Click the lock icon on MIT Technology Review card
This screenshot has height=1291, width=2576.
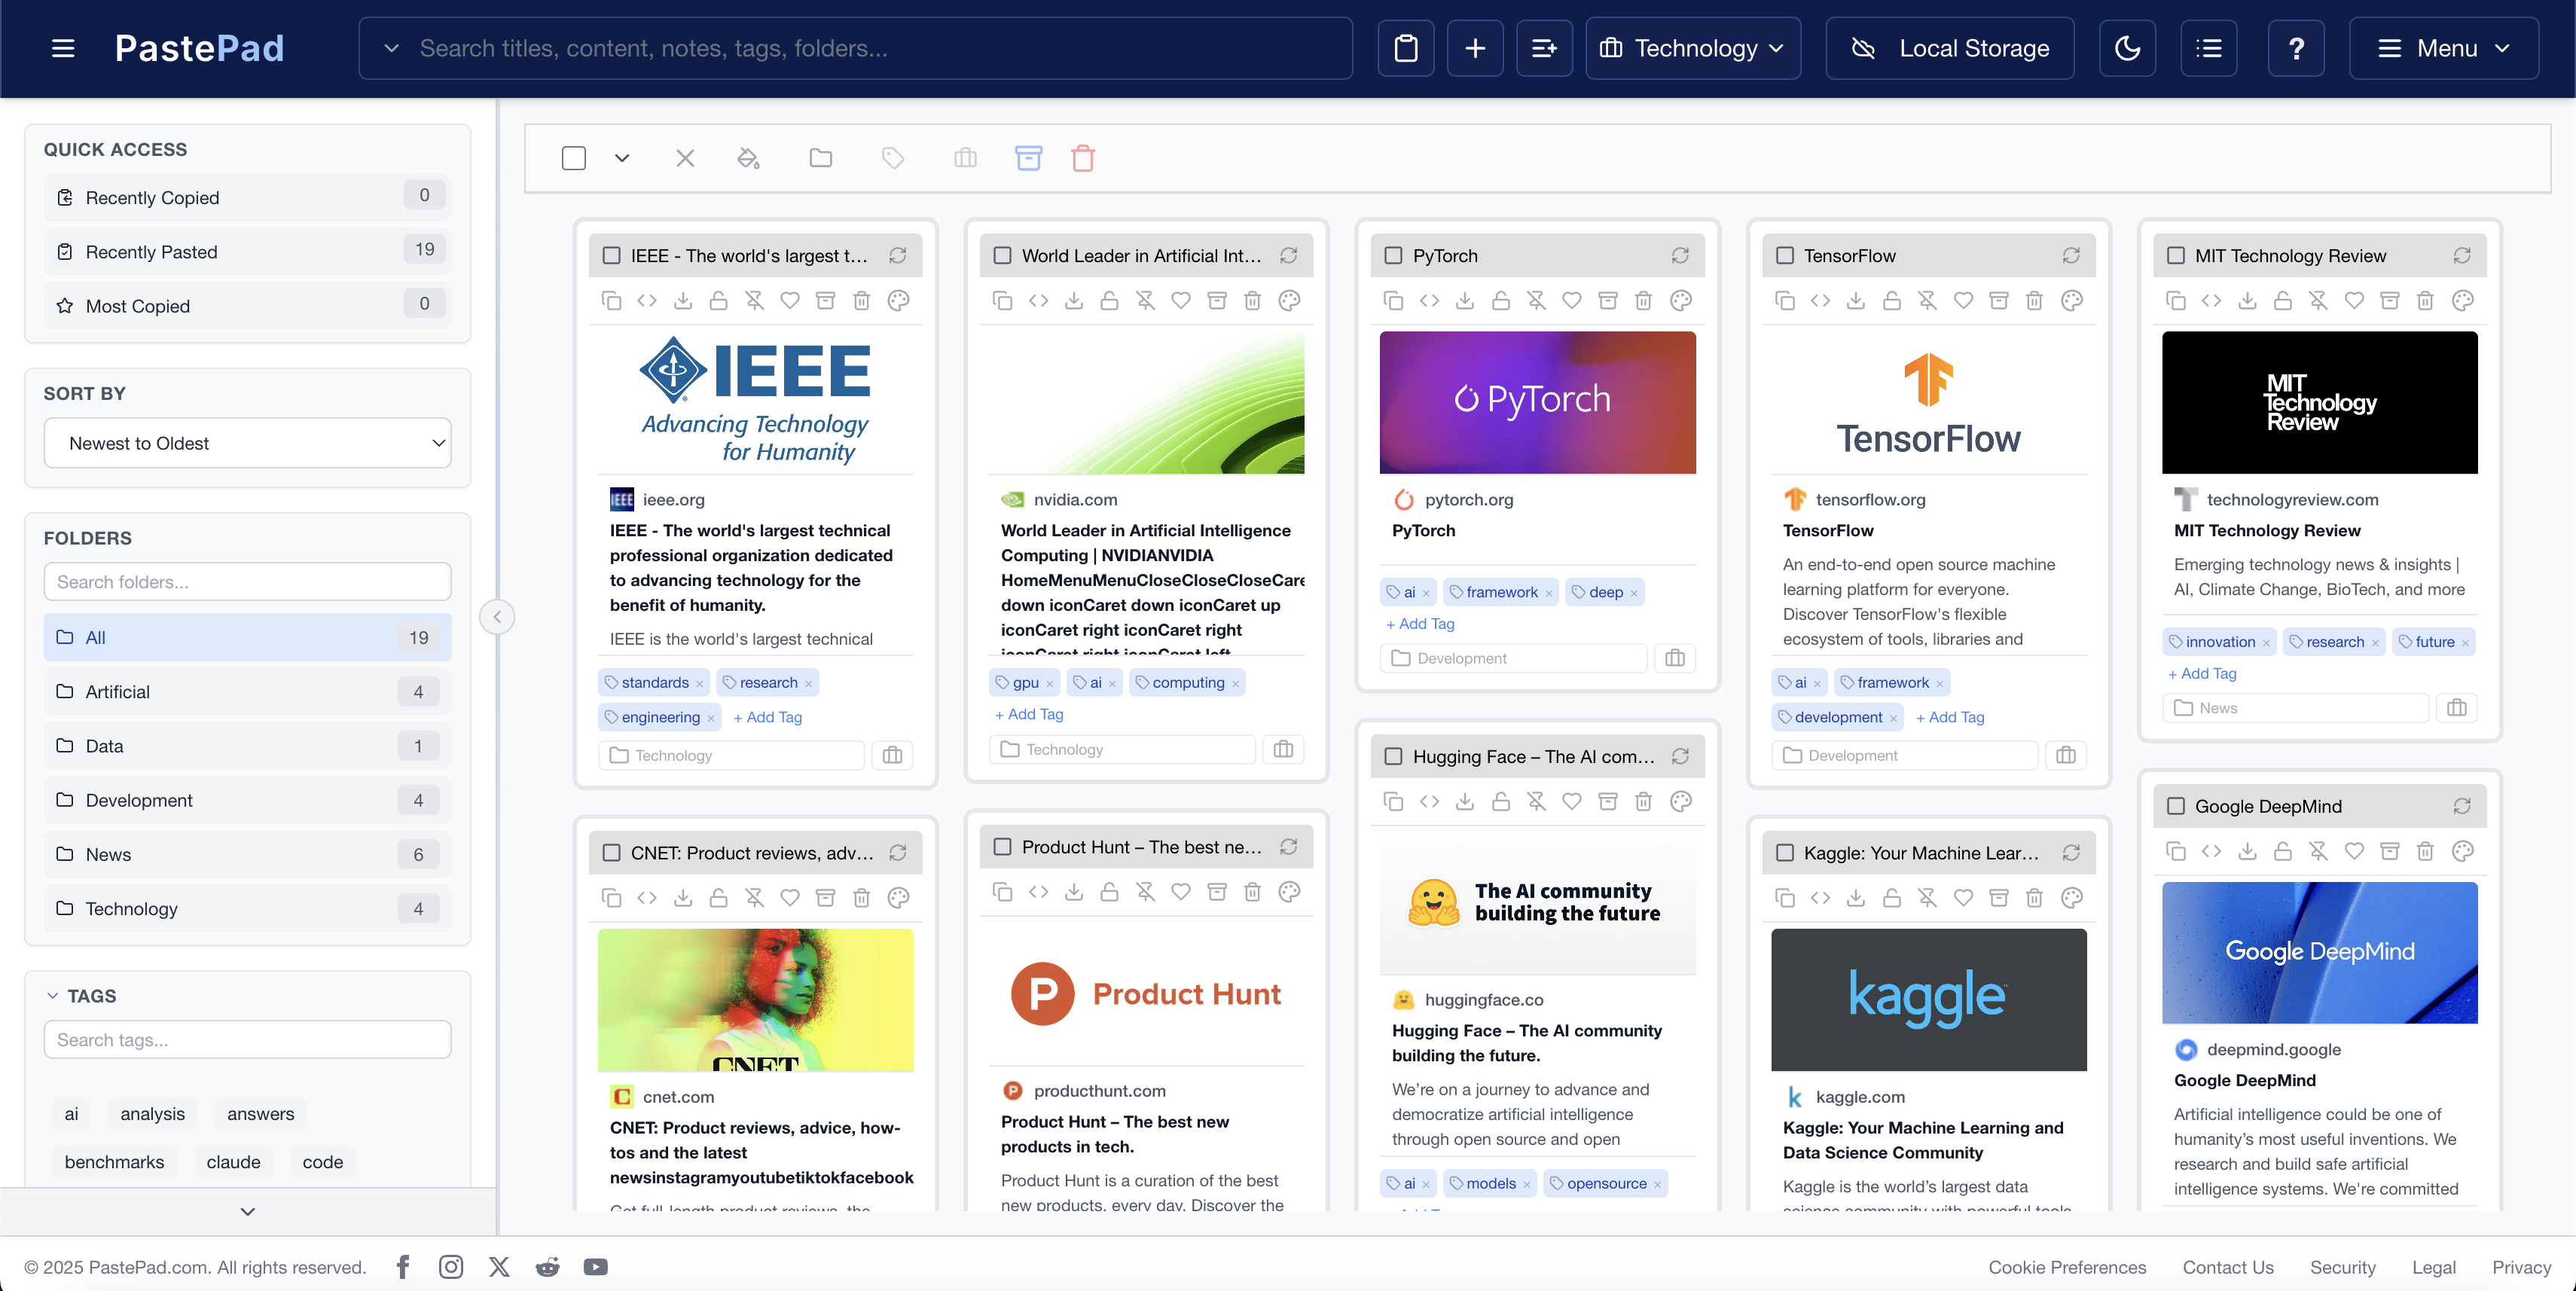[x=2282, y=300]
